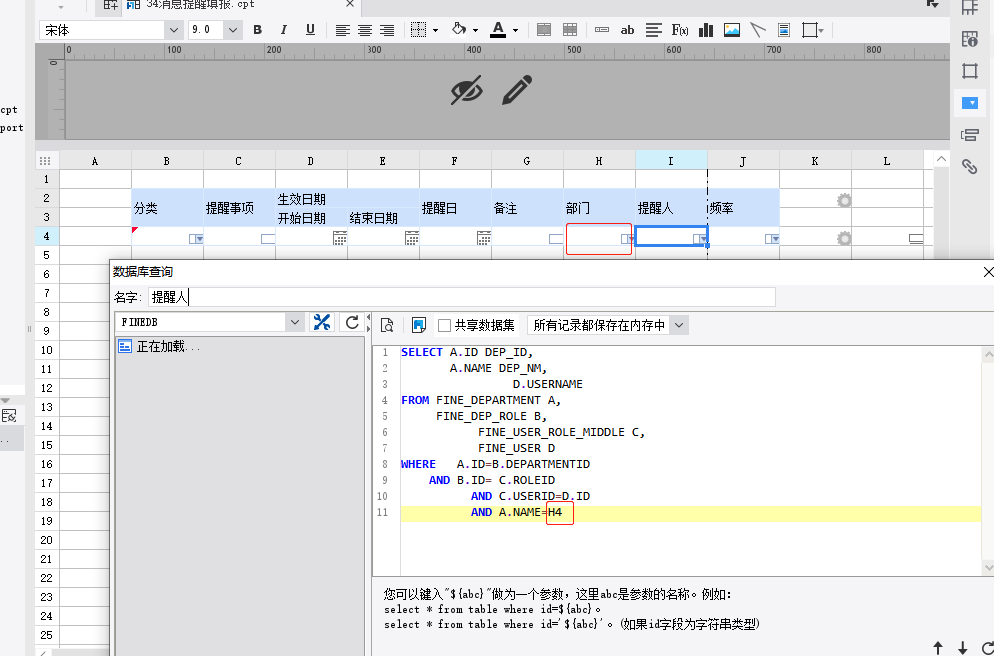The height and width of the screenshot is (656, 994).
Task: Click the date widget in cell D4
Action: pyautogui.click(x=340, y=238)
